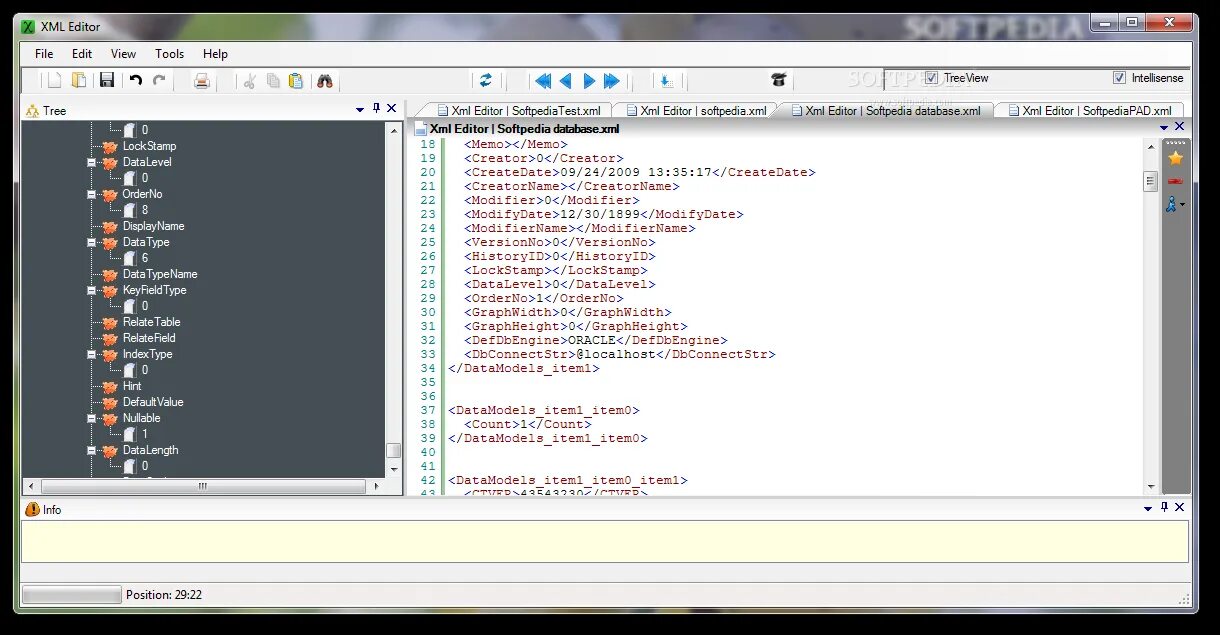The height and width of the screenshot is (635, 1220).
Task: Close the Info panel
Action: click(x=1180, y=508)
